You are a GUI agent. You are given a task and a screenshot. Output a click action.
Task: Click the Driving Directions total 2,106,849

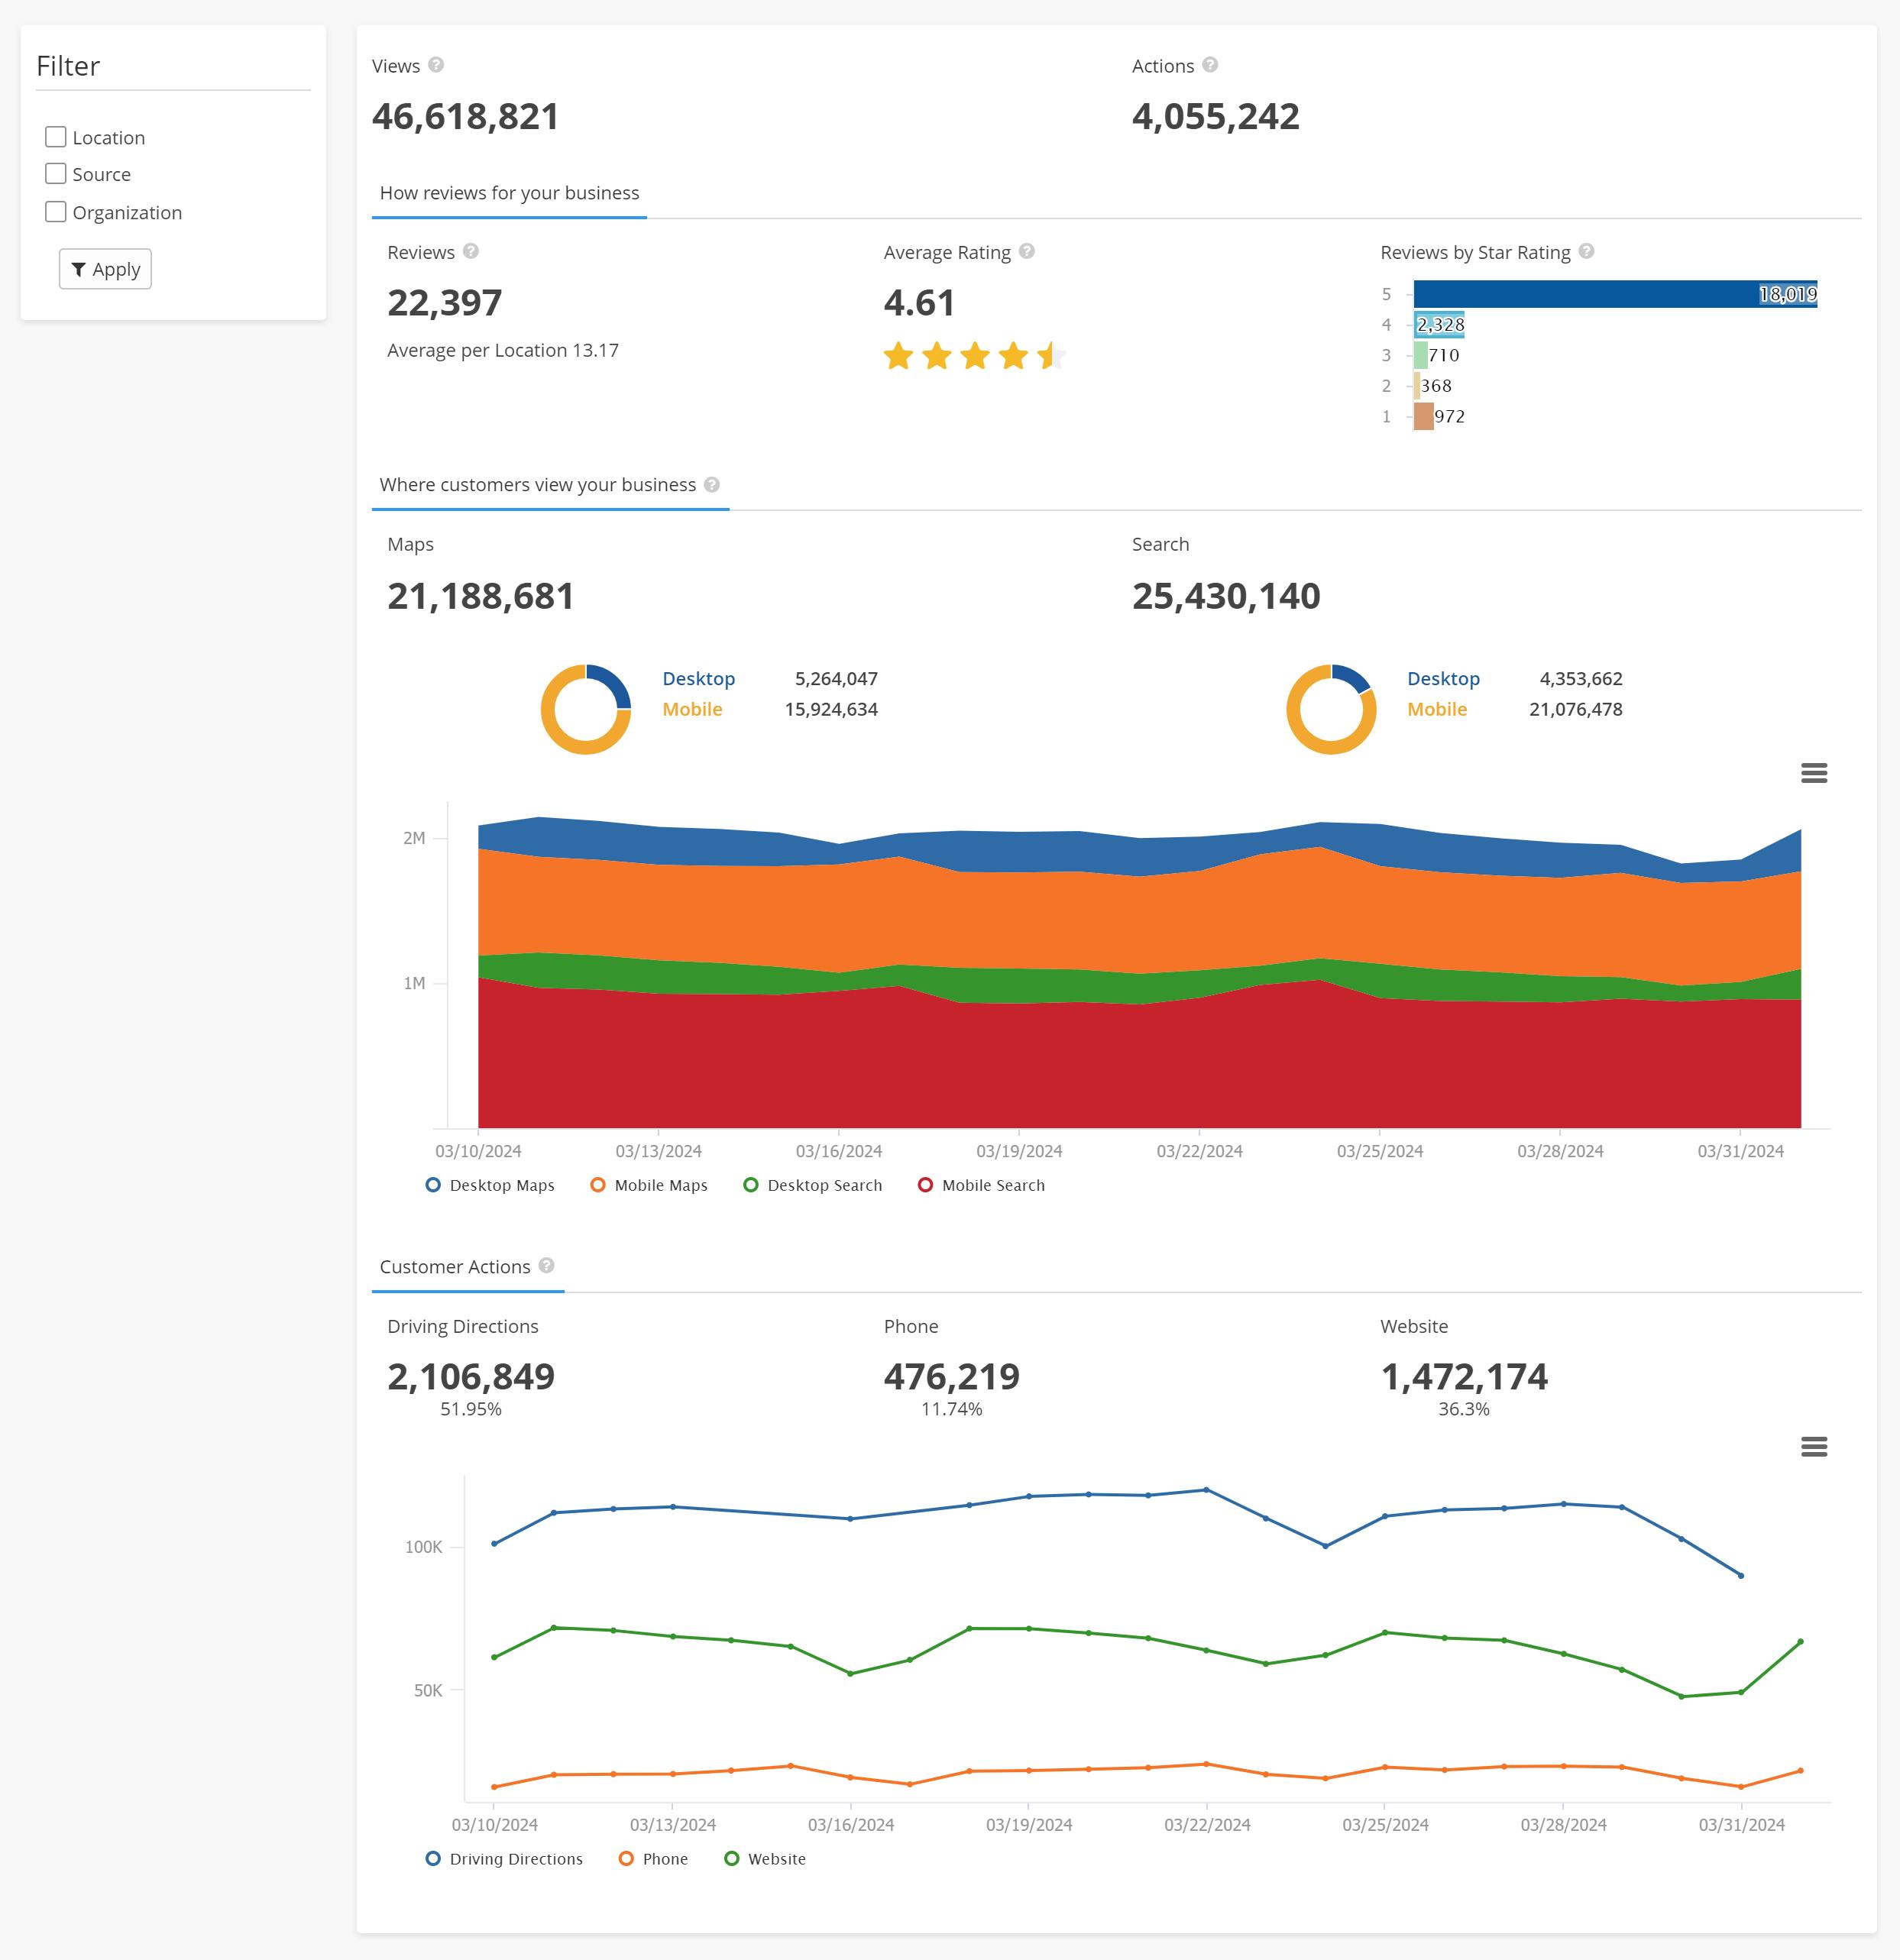click(x=471, y=1377)
